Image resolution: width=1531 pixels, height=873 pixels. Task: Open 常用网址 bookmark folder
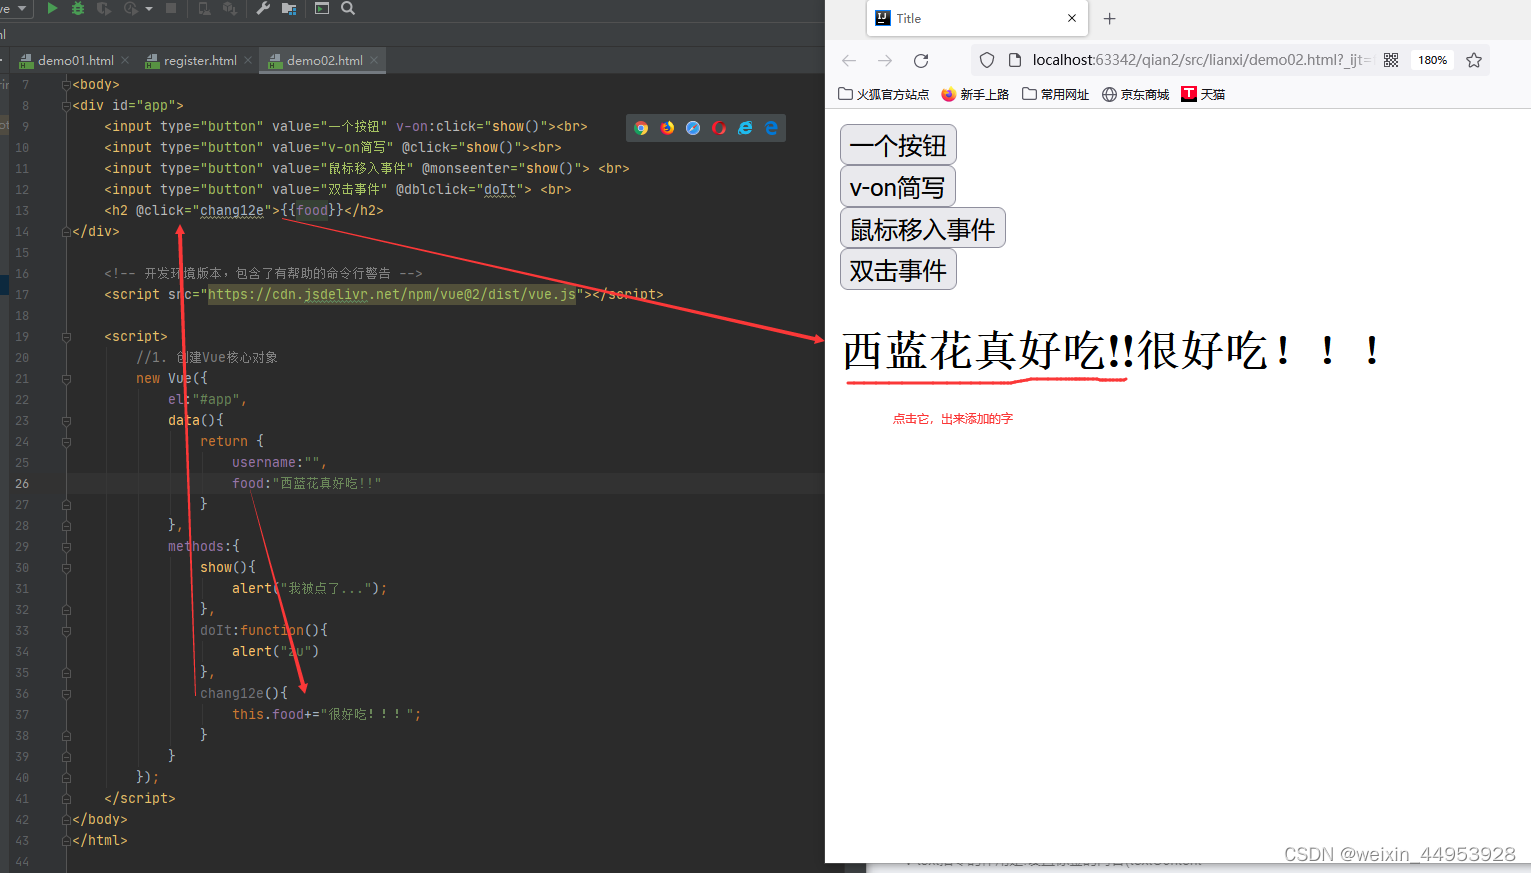point(1055,94)
